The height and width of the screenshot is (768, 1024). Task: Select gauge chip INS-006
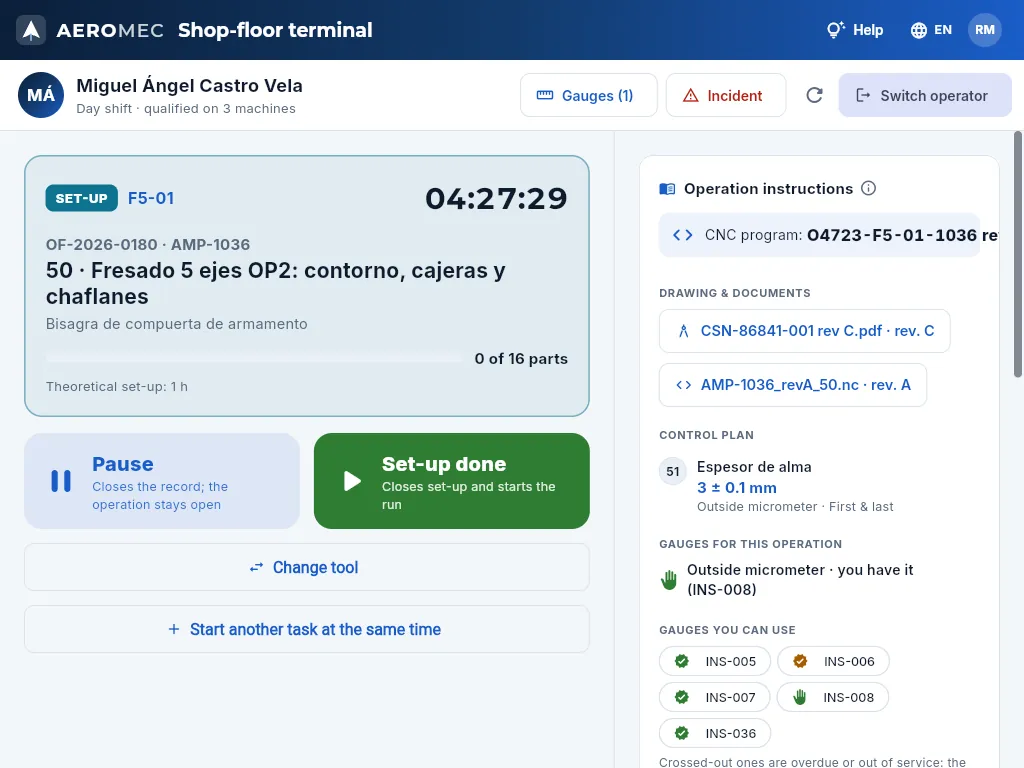[833, 661]
